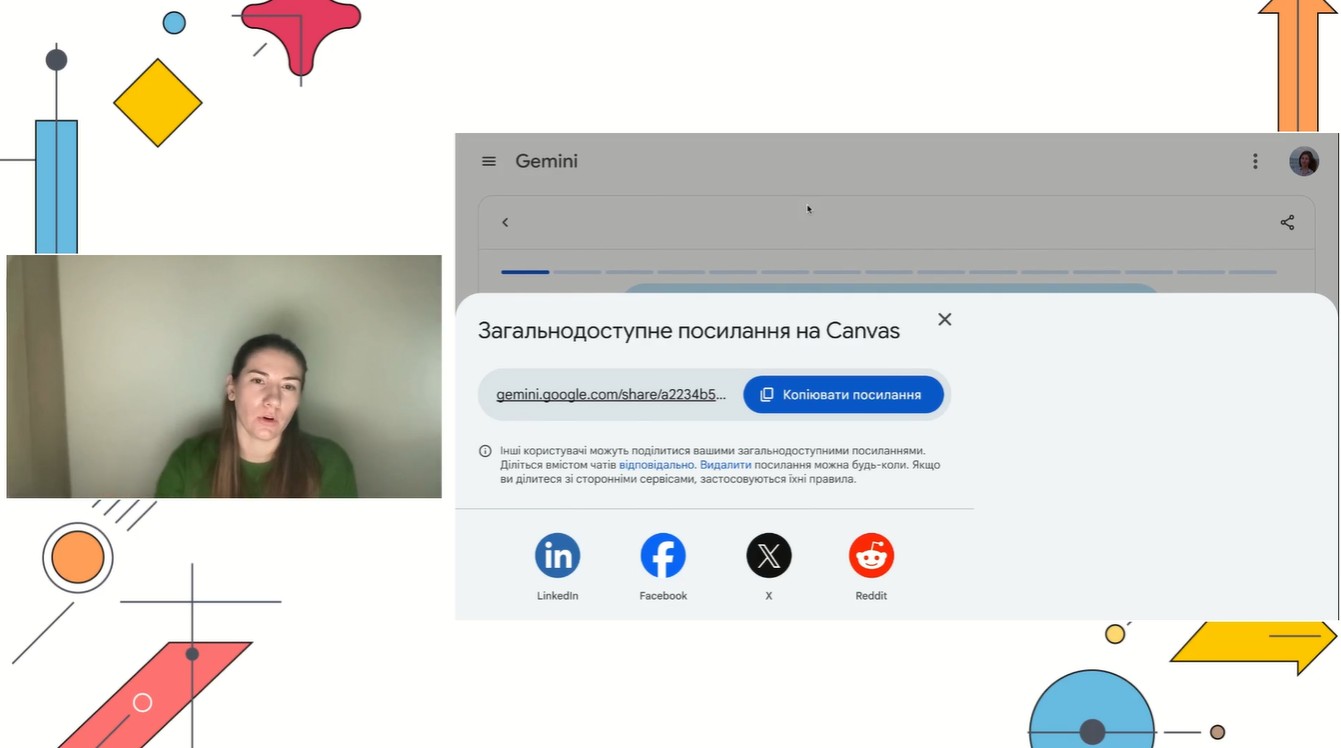Go back using the left chevron arrow
The image size is (1341, 748).
pos(505,222)
